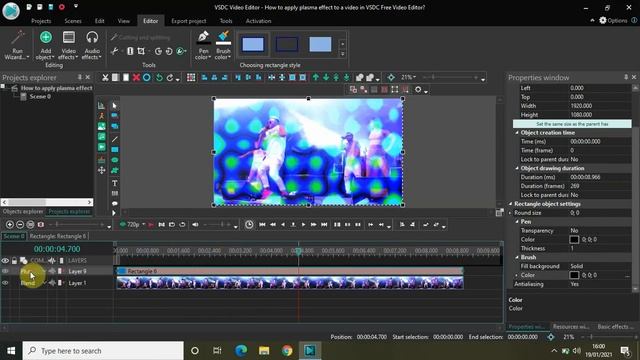This screenshot has width=640, height=360.
Task: Click the Width value field 1920.000
Action: tap(600, 106)
